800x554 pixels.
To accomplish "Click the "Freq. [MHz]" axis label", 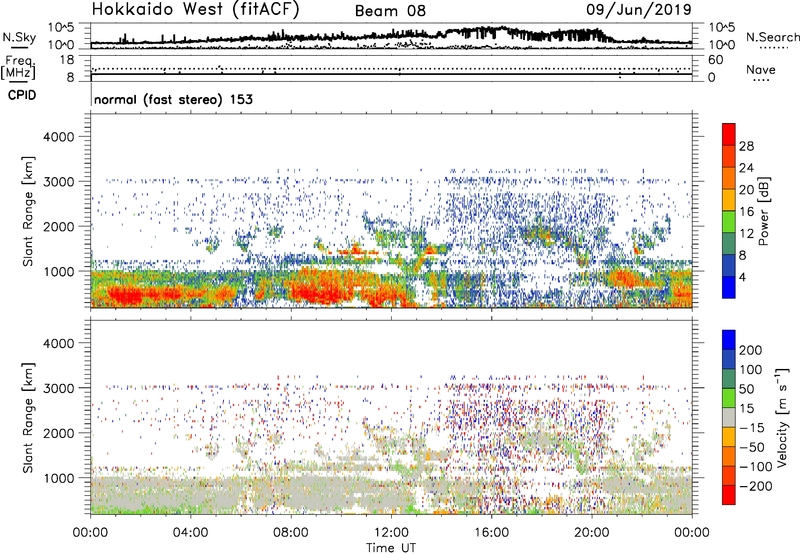I will [18, 67].
